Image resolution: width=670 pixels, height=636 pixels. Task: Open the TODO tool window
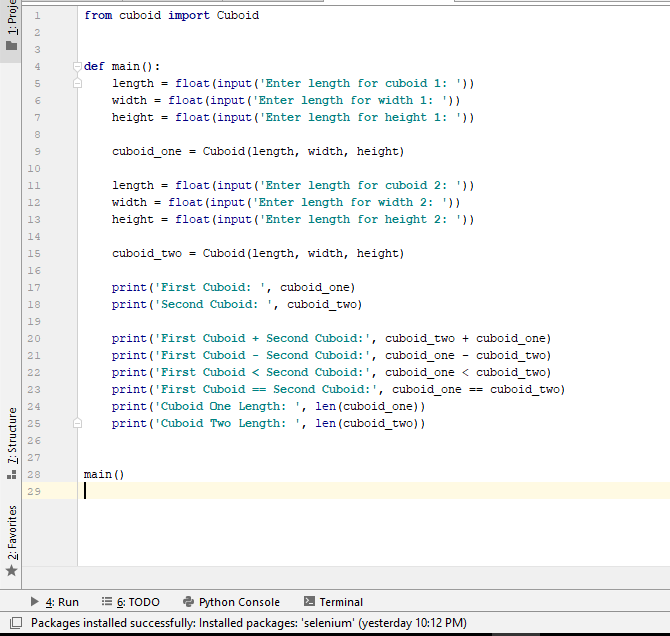click(x=131, y=602)
